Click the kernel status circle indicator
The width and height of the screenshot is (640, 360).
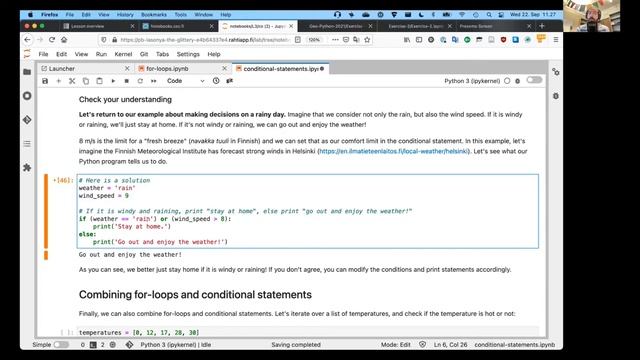point(507,81)
